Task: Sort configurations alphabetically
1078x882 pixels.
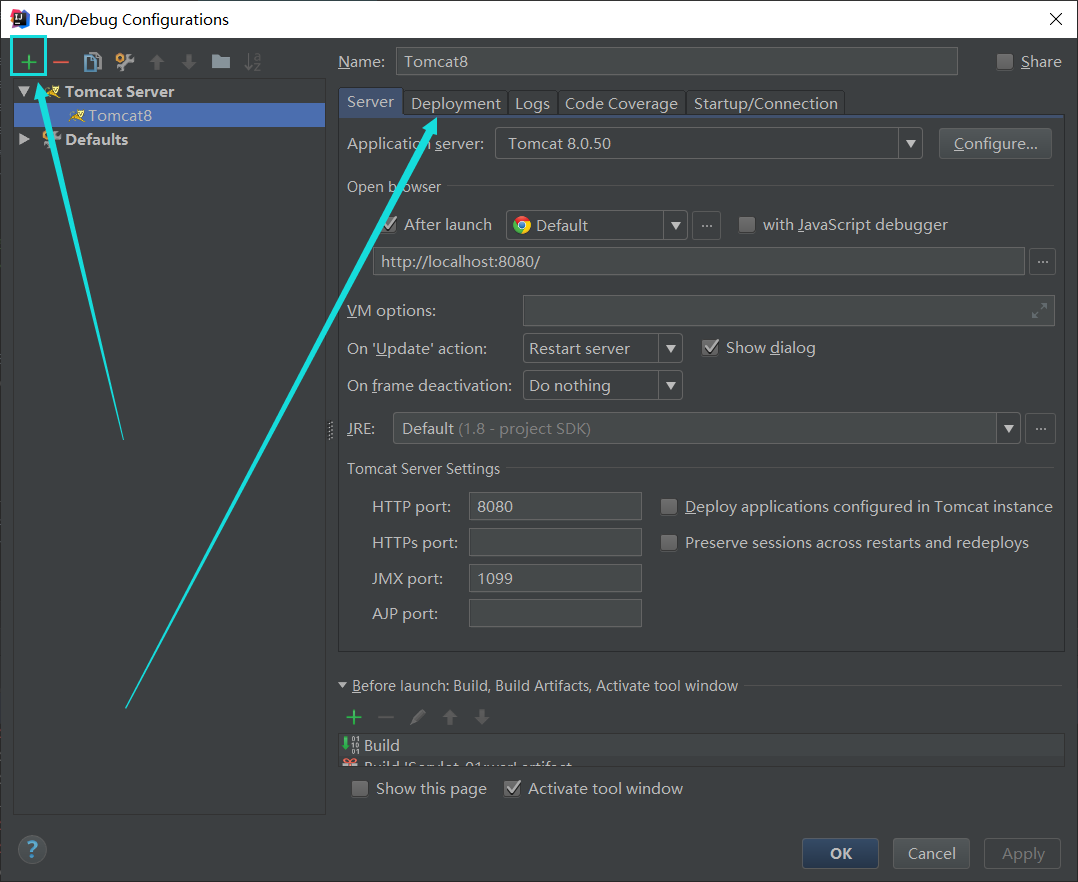Action: (253, 63)
